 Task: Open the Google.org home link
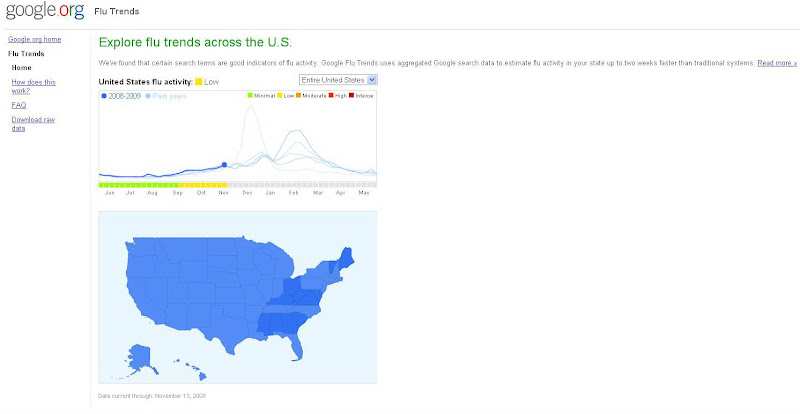[34, 39]
